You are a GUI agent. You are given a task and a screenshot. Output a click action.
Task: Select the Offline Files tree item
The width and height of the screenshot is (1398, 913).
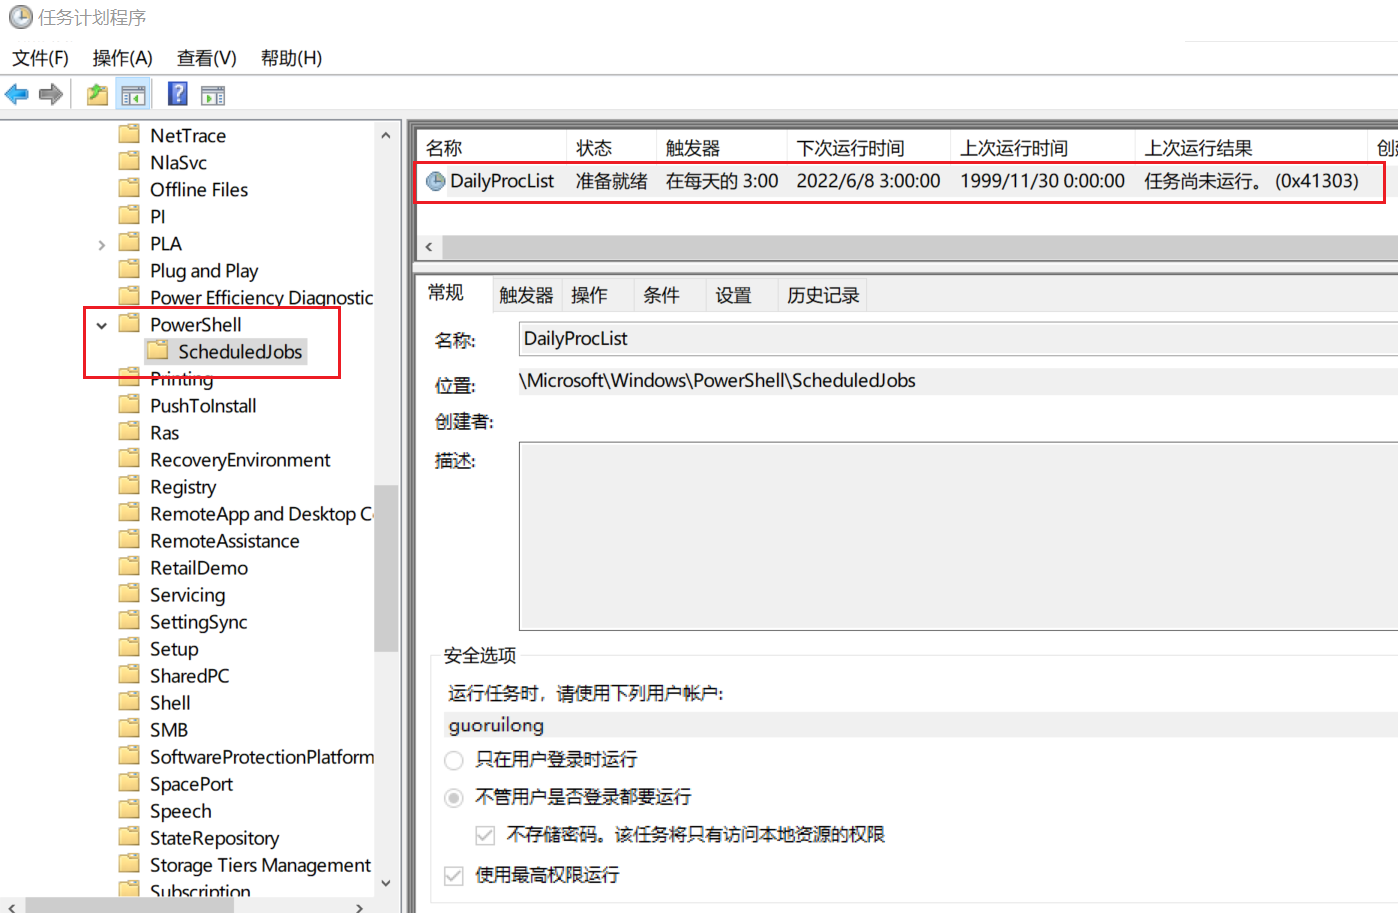pos(199,189)
